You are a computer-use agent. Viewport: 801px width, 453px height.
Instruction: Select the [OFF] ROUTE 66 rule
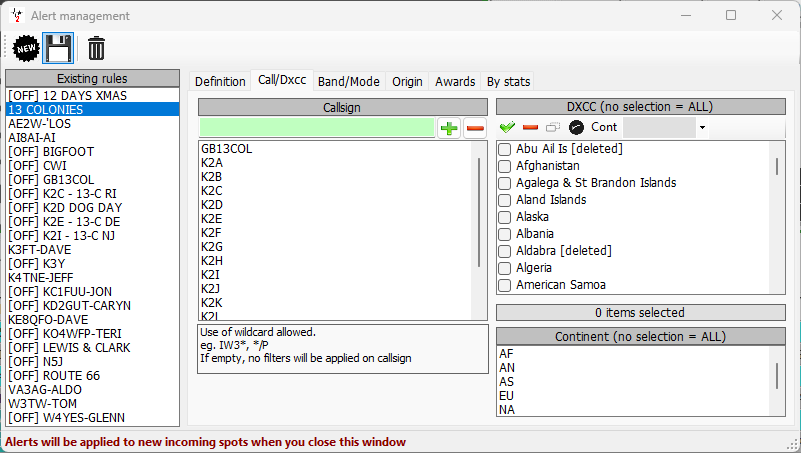92,376
